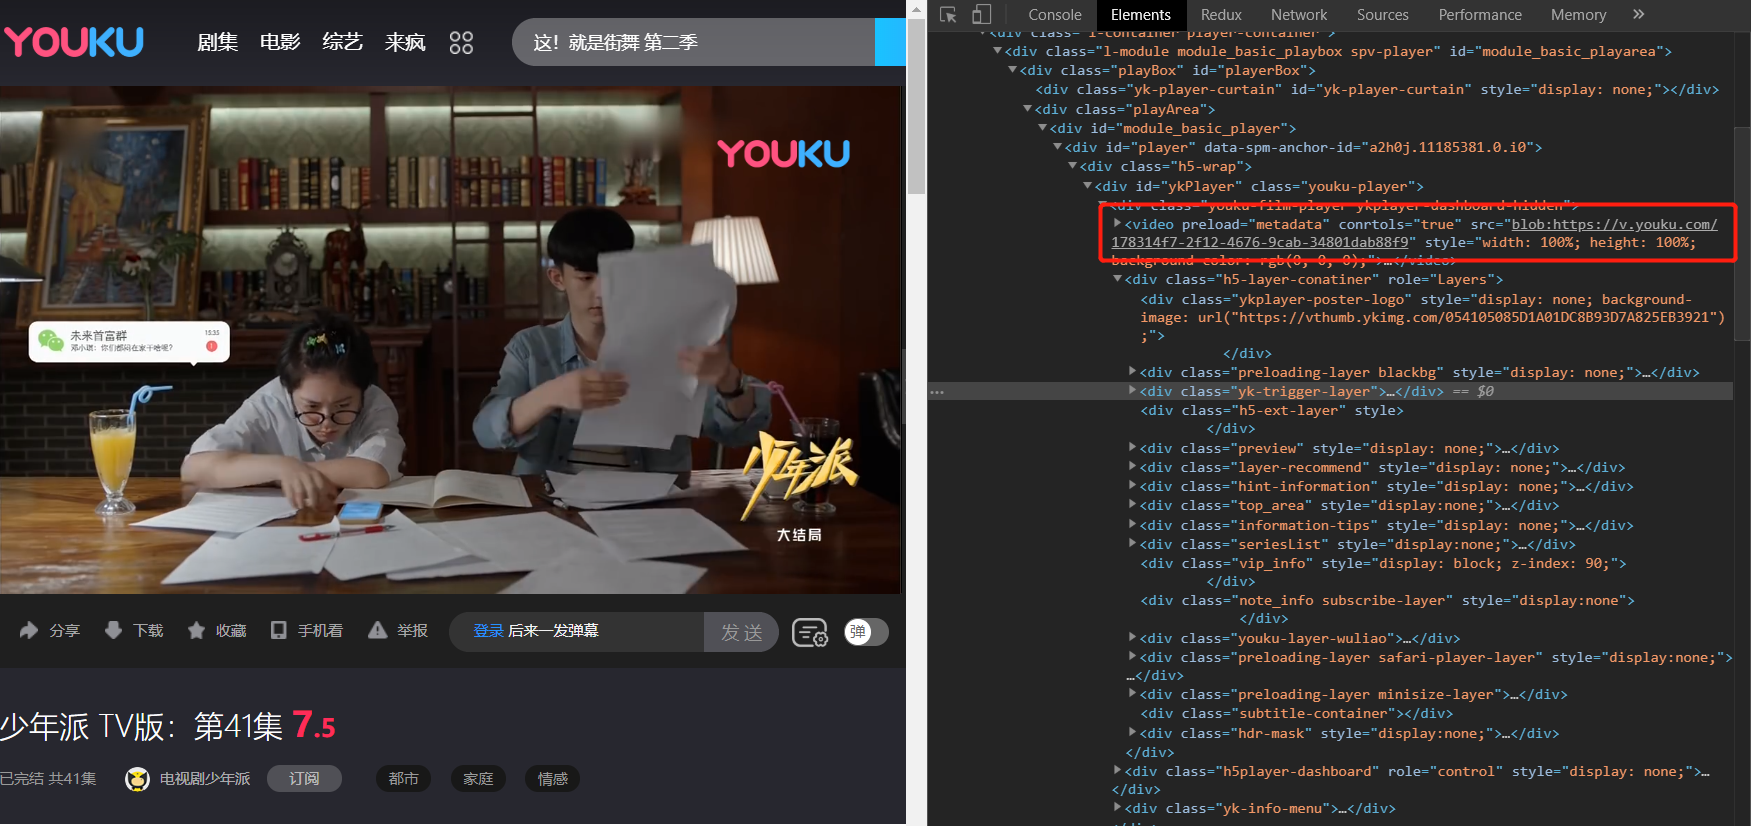Open the four-circle more channels icon

click(461, 42)
